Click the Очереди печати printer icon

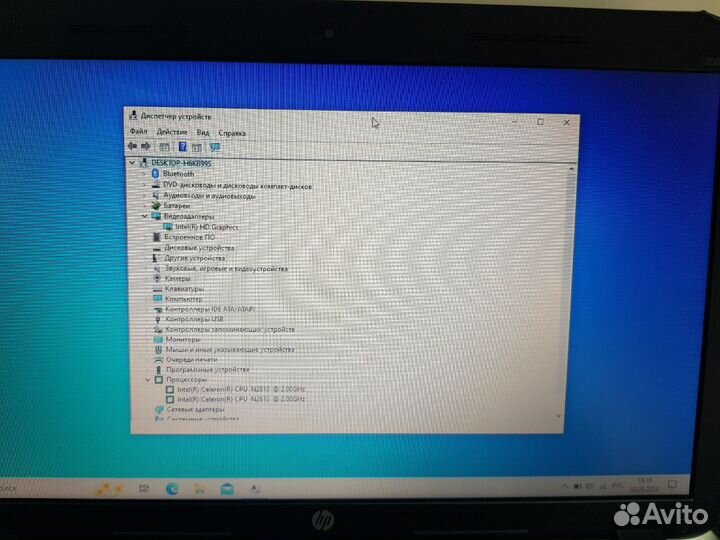point(158,360)
